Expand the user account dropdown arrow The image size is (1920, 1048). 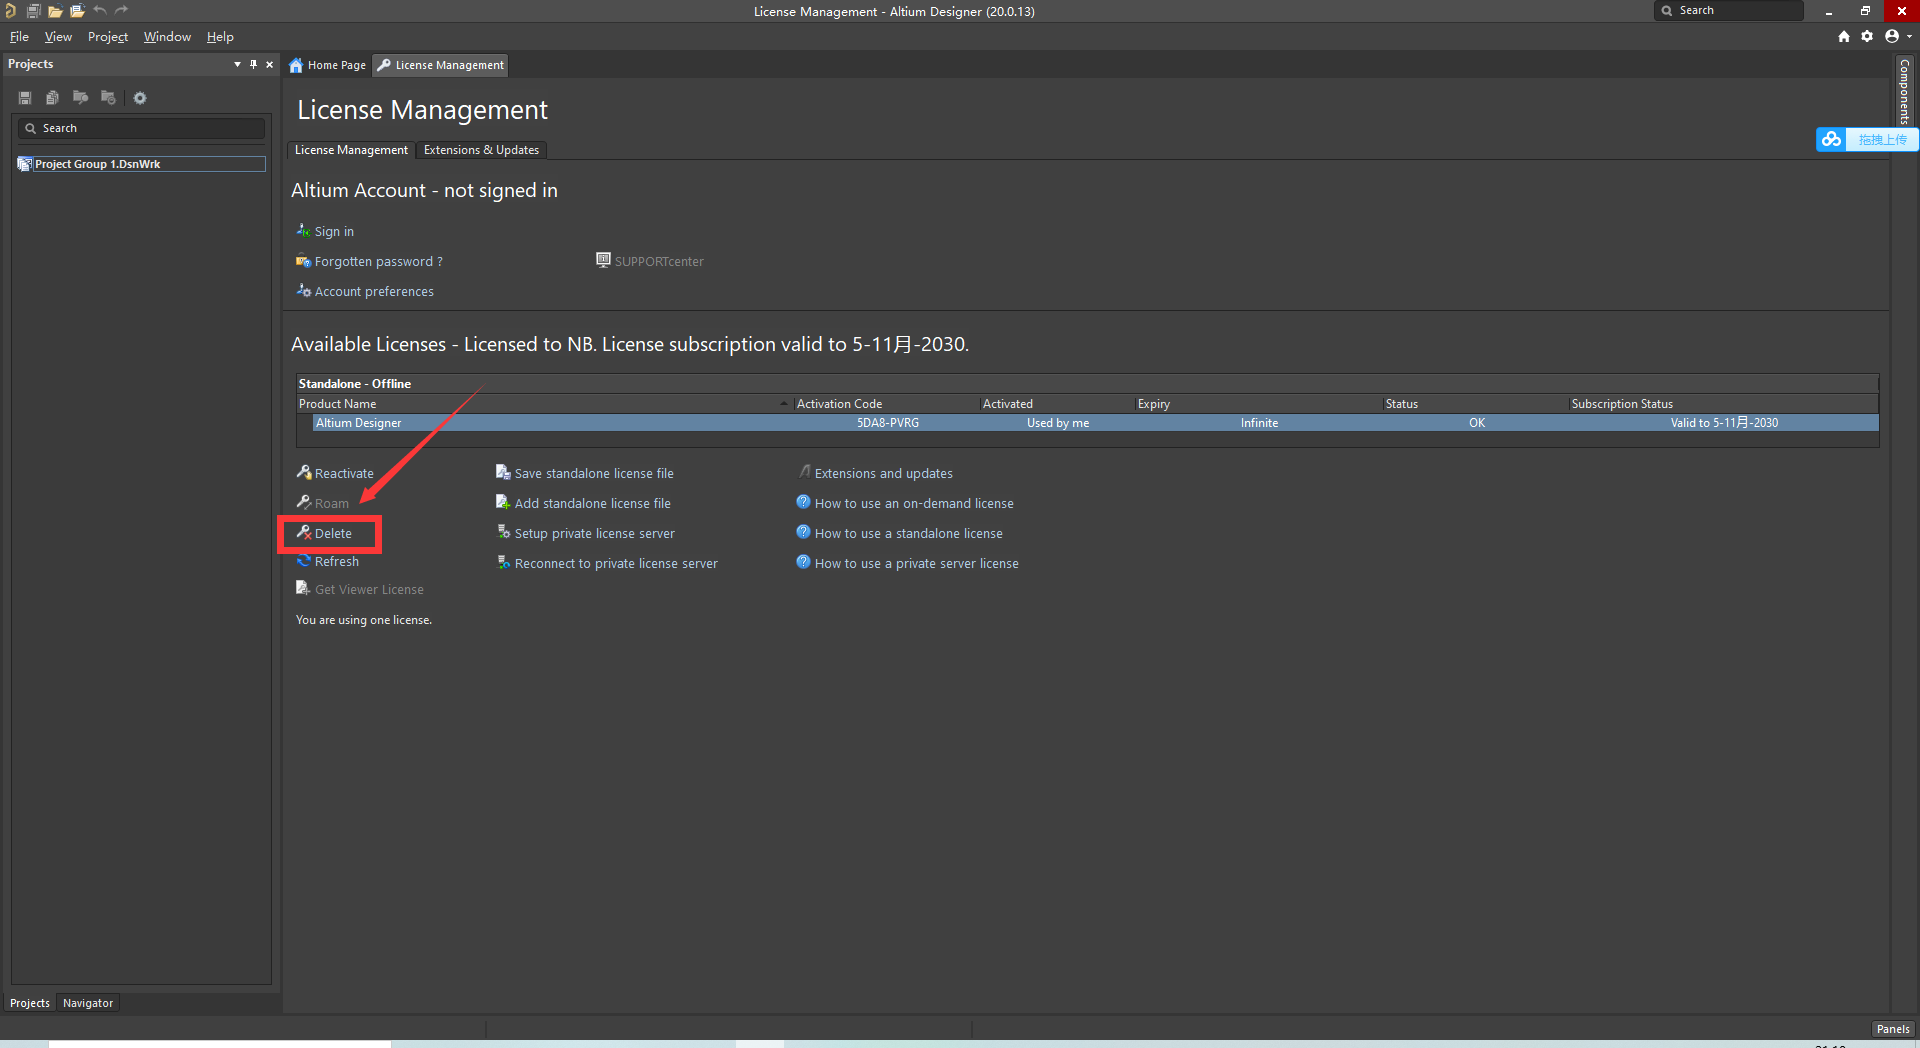(1909, 37)
